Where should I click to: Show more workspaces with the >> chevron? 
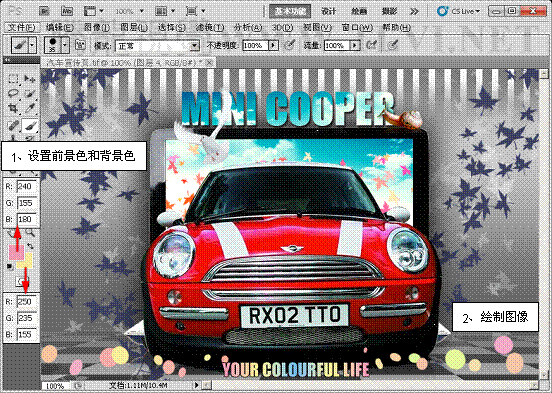pos(414,11)
